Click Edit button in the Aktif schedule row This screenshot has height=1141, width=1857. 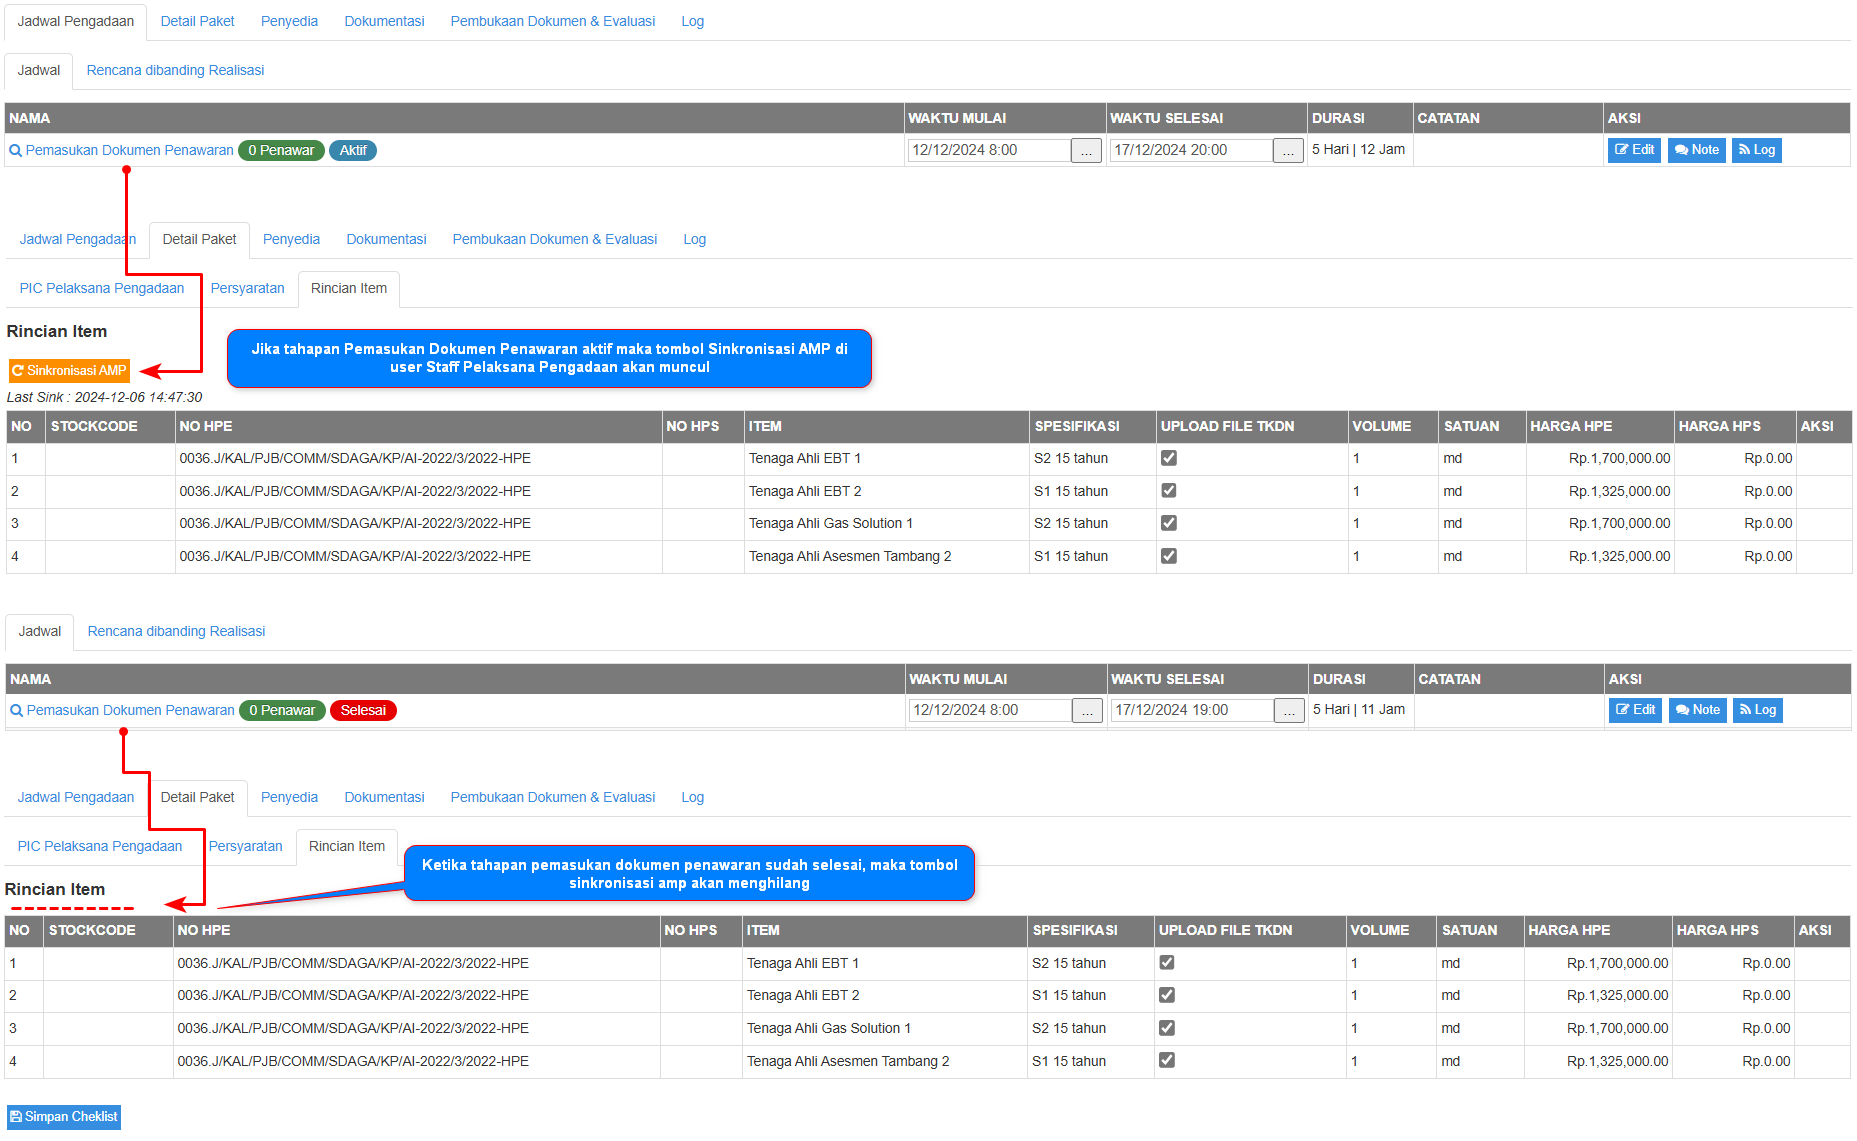1634,150
